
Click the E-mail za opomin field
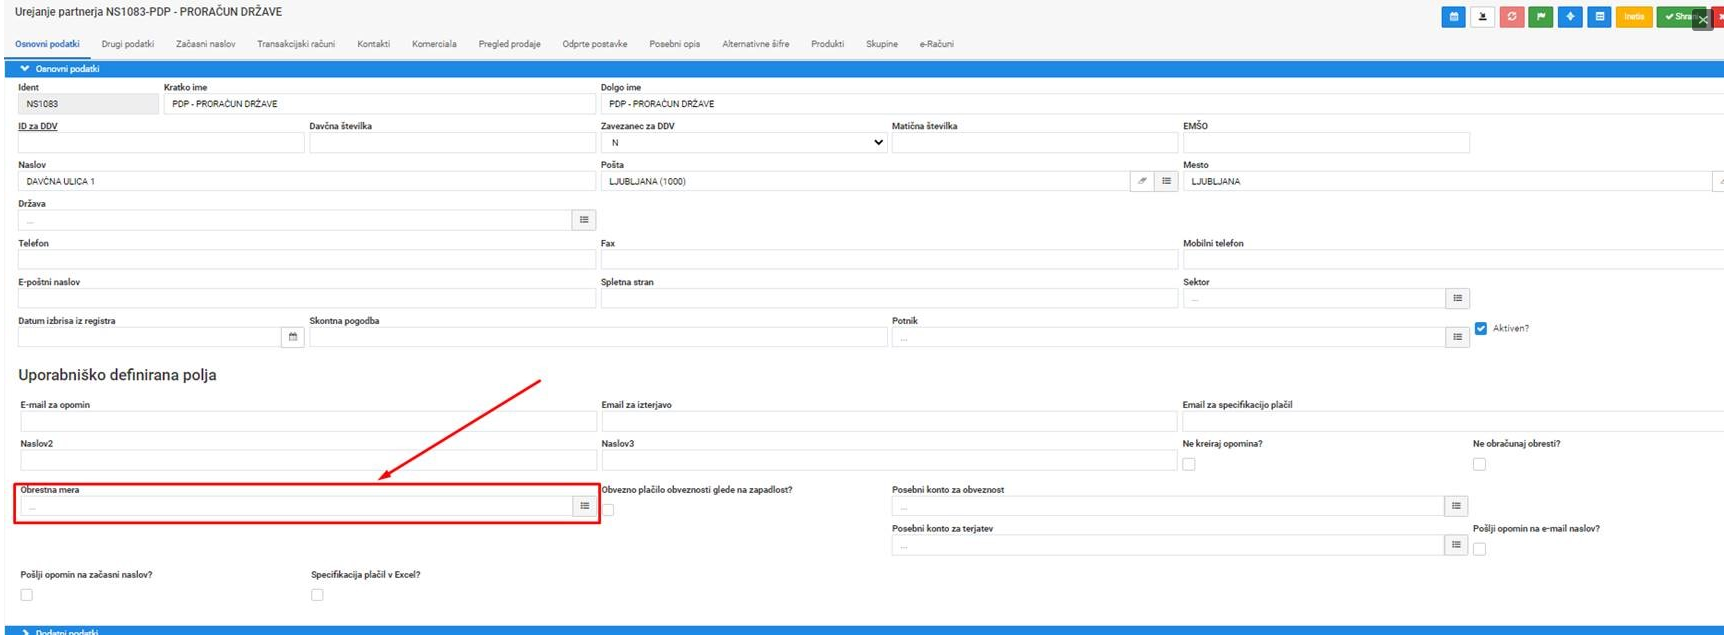pyautogui.click(x=308, y=421)
